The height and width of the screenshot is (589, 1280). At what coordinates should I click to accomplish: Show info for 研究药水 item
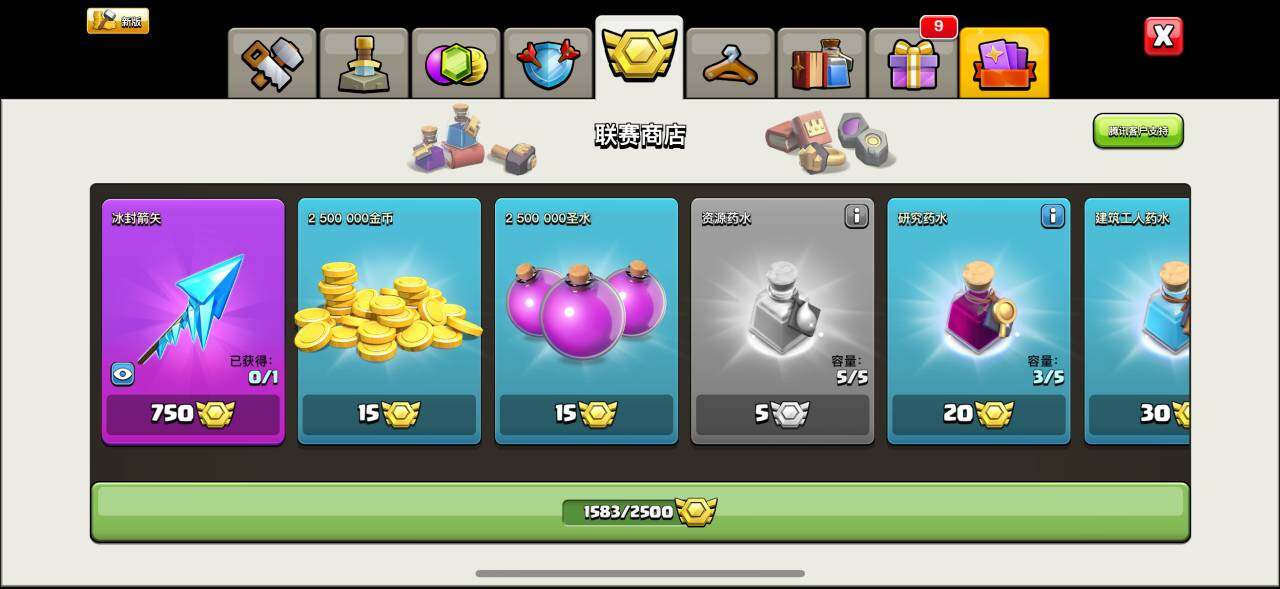coord(1052,216)
